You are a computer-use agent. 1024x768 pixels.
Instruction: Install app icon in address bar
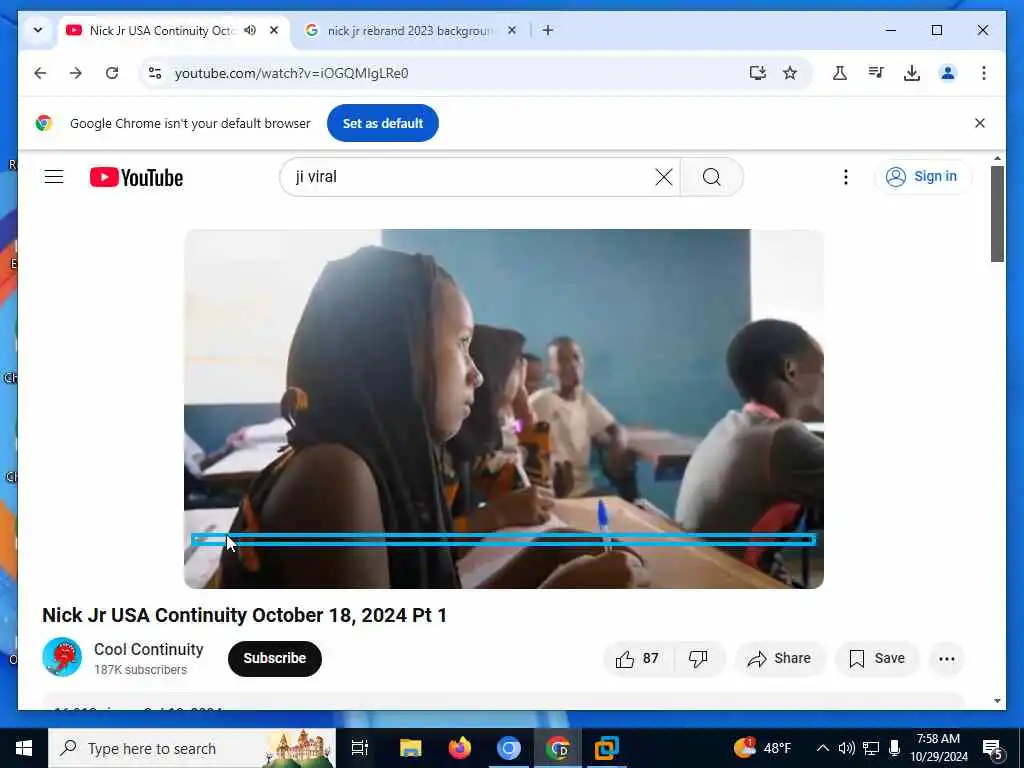coord(758,73)
